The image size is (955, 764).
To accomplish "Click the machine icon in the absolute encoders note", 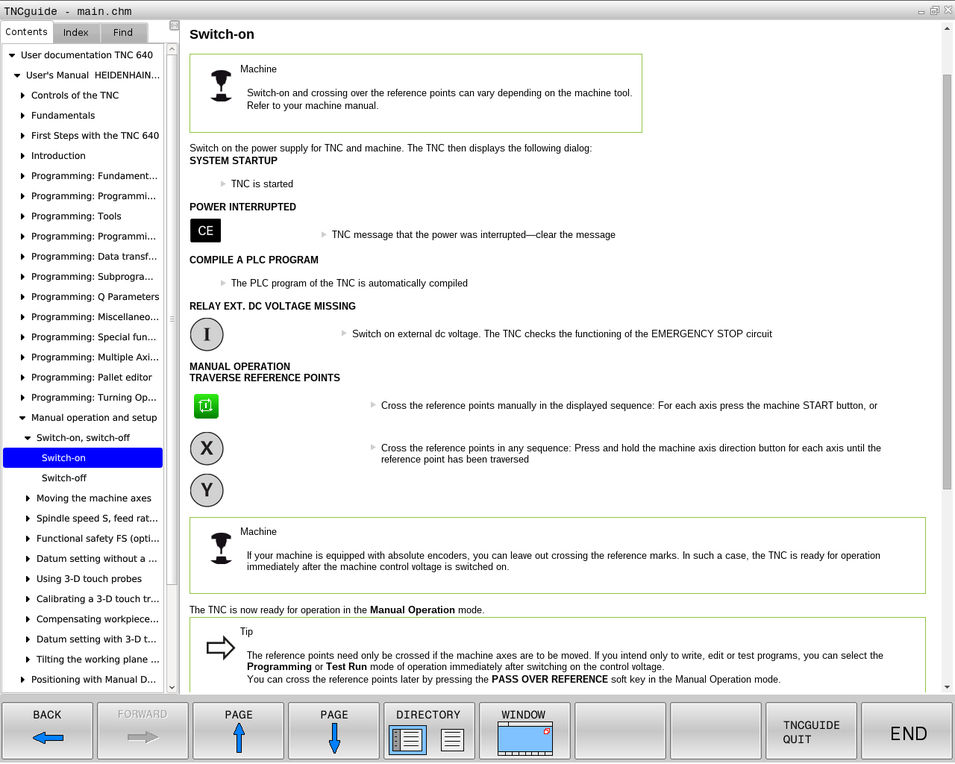I will tap(220, 548).
